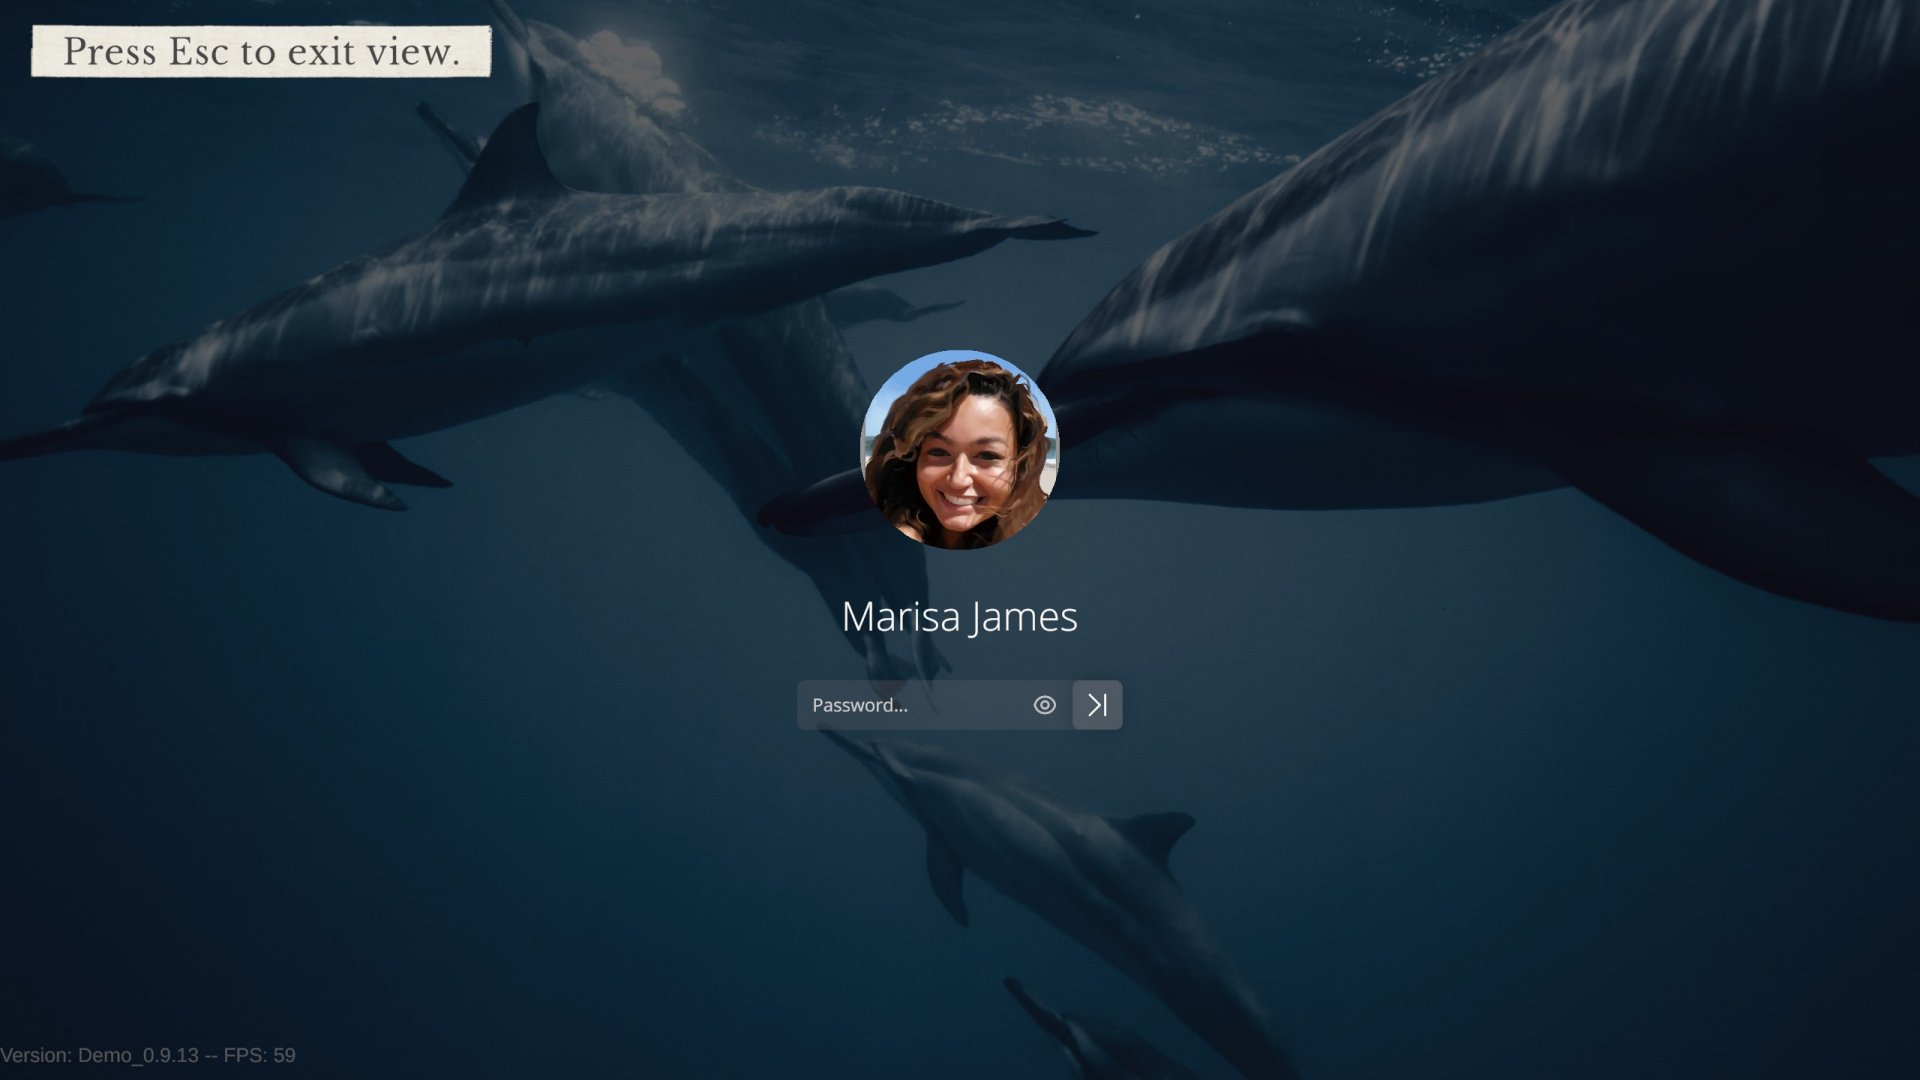Click the smiling woman's avatar picture

point(959,449)
